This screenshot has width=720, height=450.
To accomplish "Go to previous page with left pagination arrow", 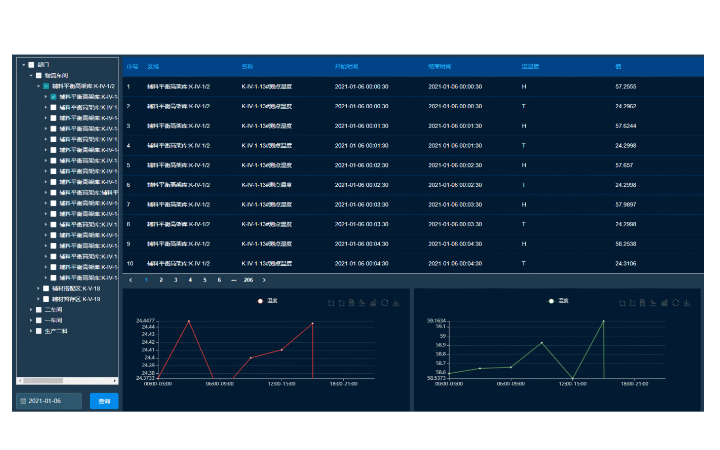I will tap(131, 280).
